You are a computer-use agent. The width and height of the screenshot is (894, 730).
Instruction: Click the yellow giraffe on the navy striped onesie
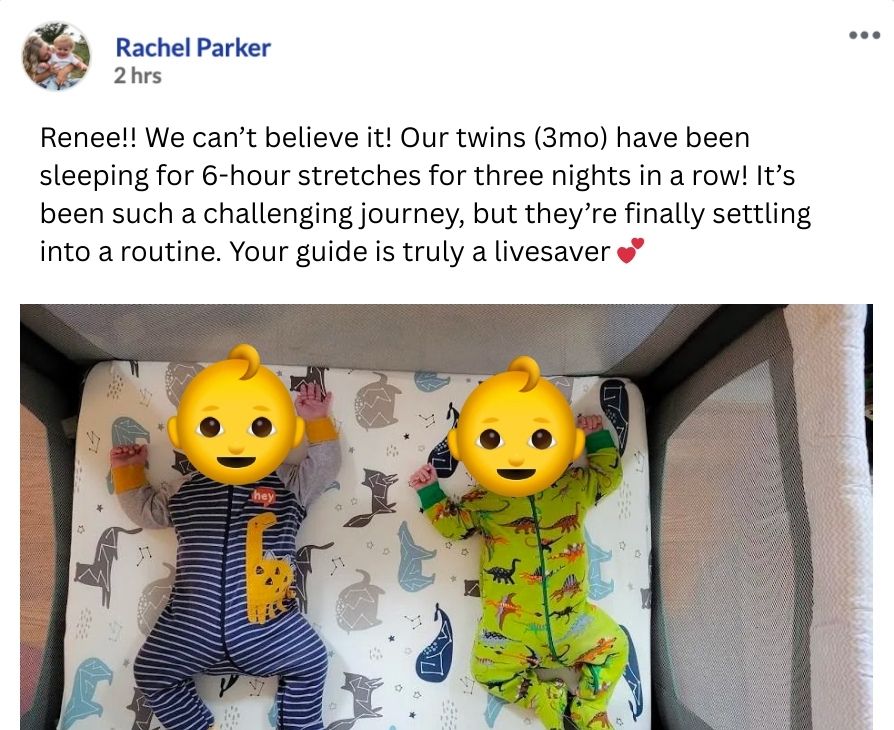coord(267,568)
